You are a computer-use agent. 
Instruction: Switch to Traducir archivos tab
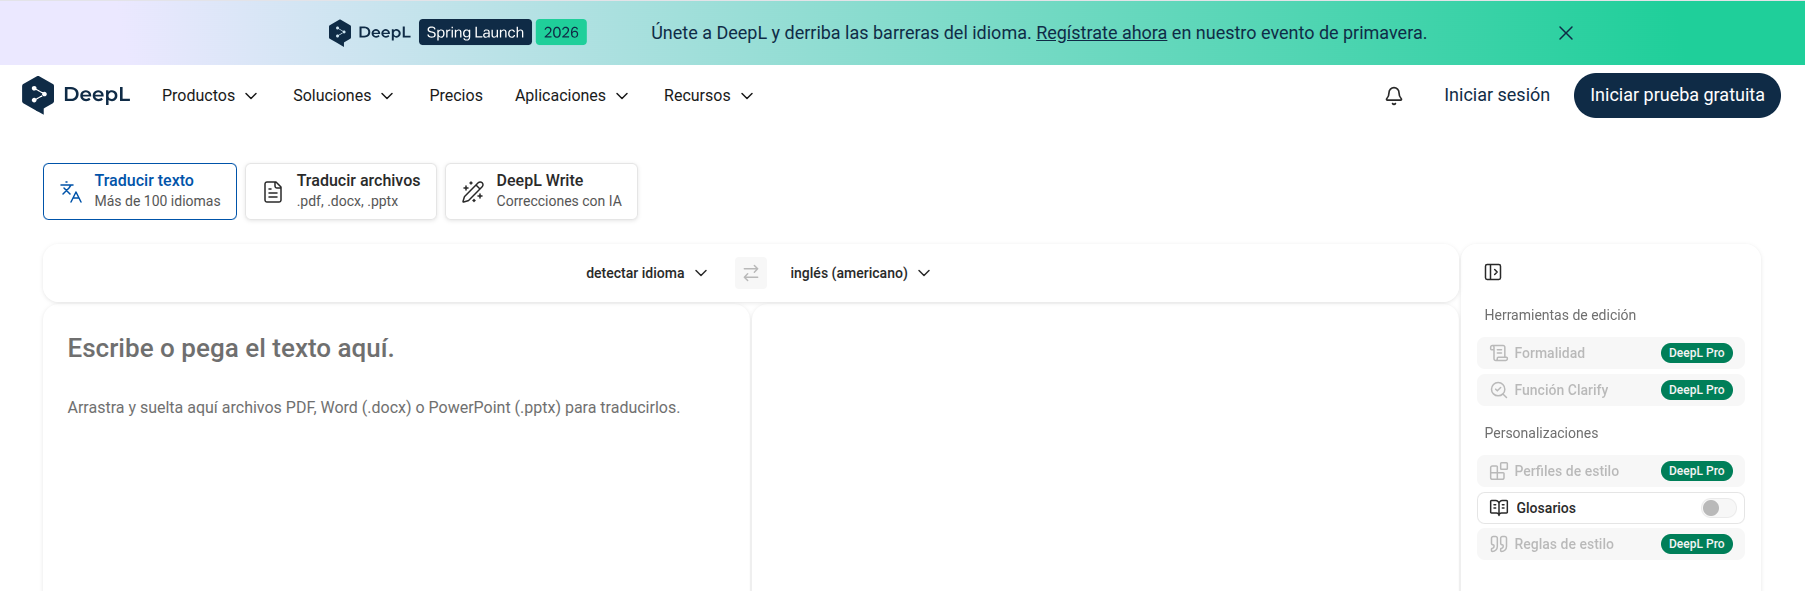click(x=341, y=191)
